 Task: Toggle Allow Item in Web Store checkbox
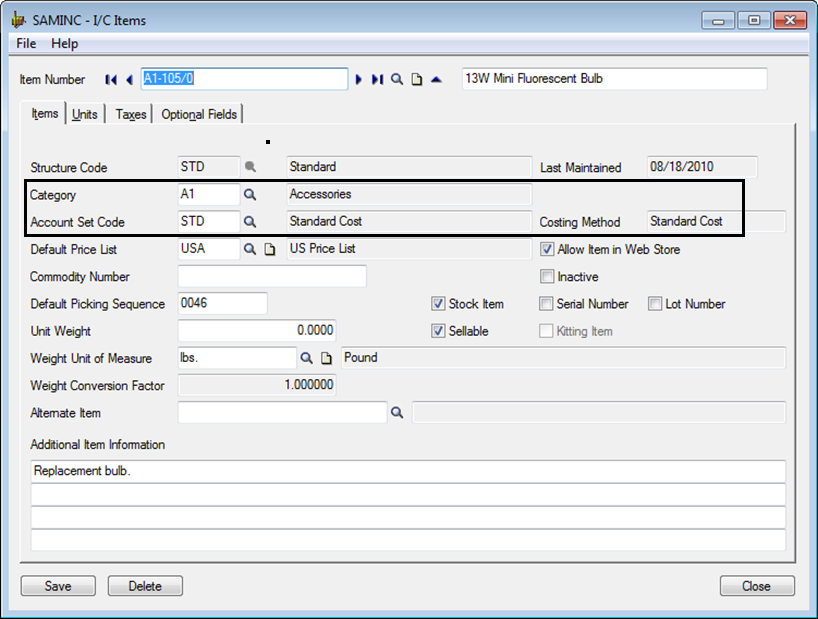point(547,249)
